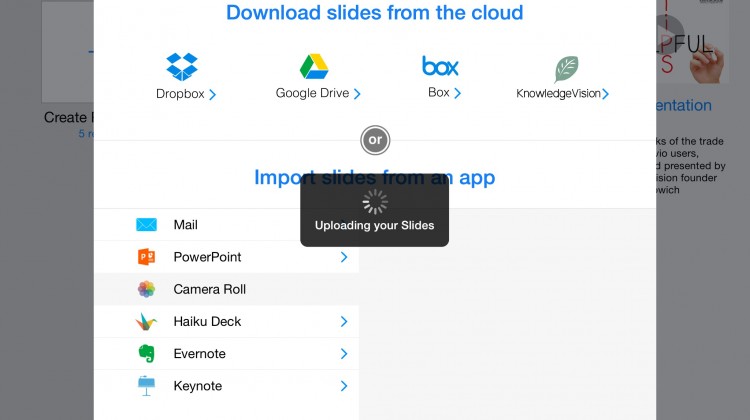Open the KnowledgeVision text link
The width and height of the screenshot is (750, 420).
click(558, 93)
